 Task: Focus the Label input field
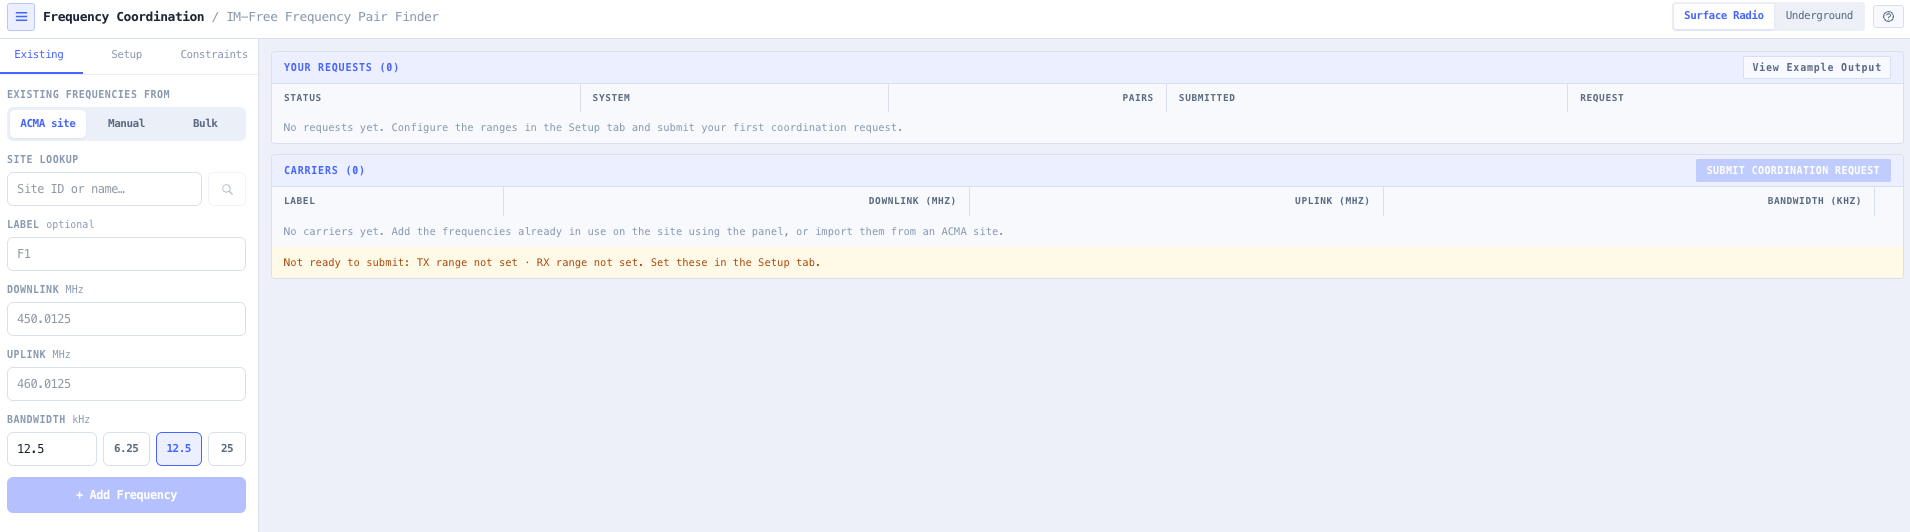pos(126,254)
